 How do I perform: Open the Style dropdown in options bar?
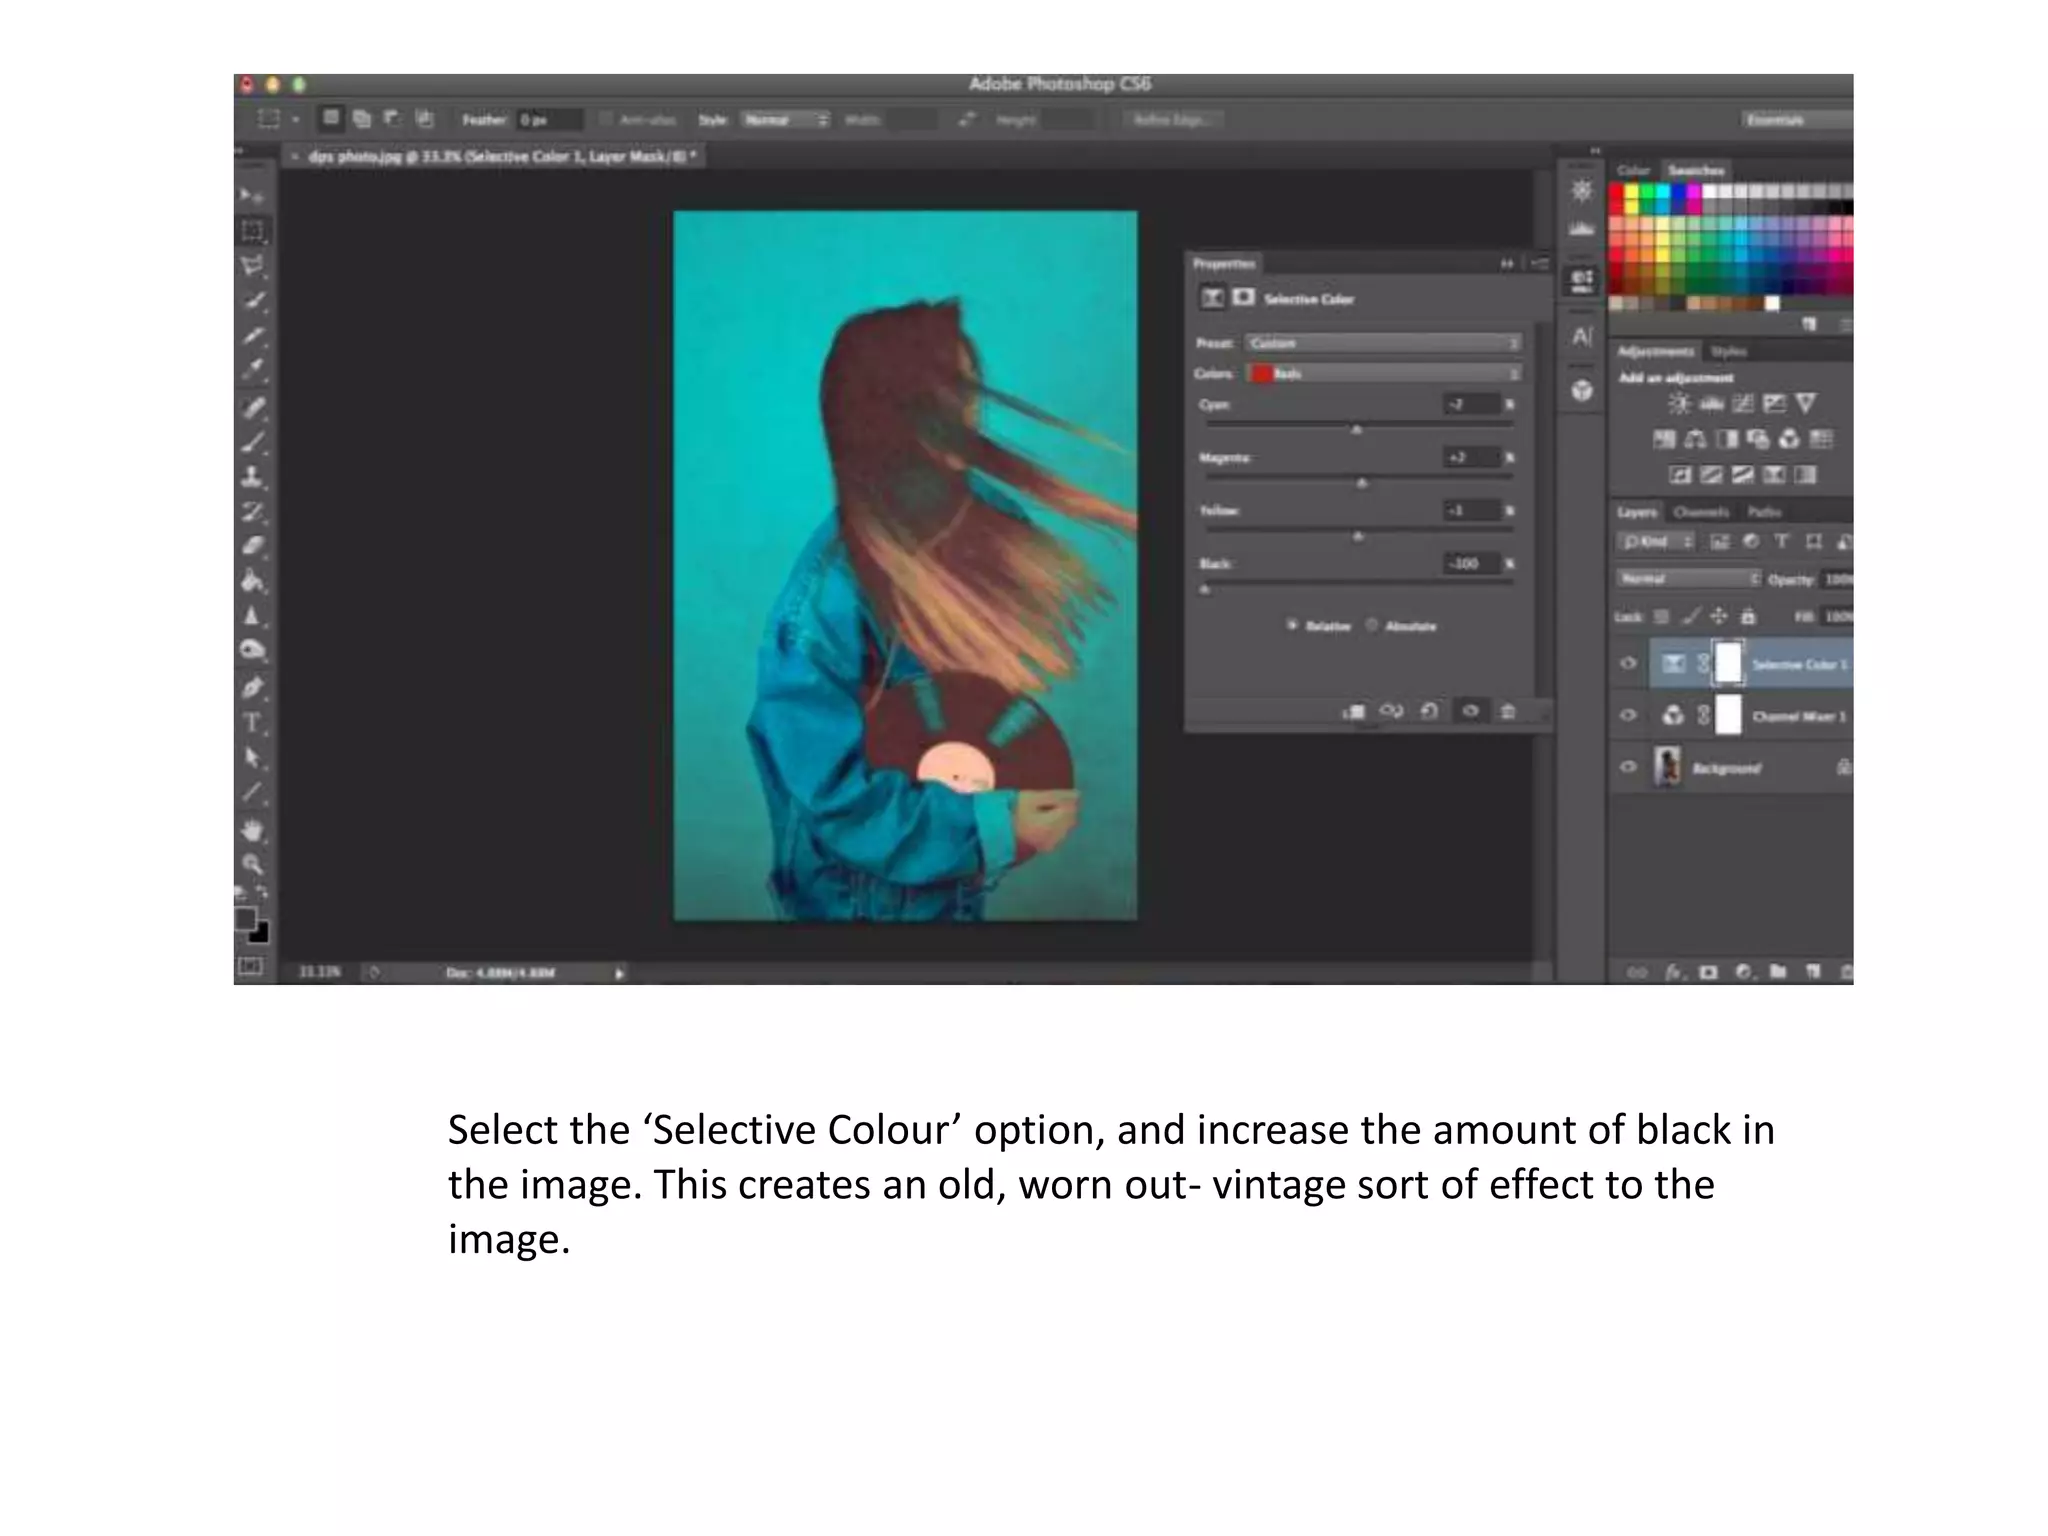[x=785, y=120]
